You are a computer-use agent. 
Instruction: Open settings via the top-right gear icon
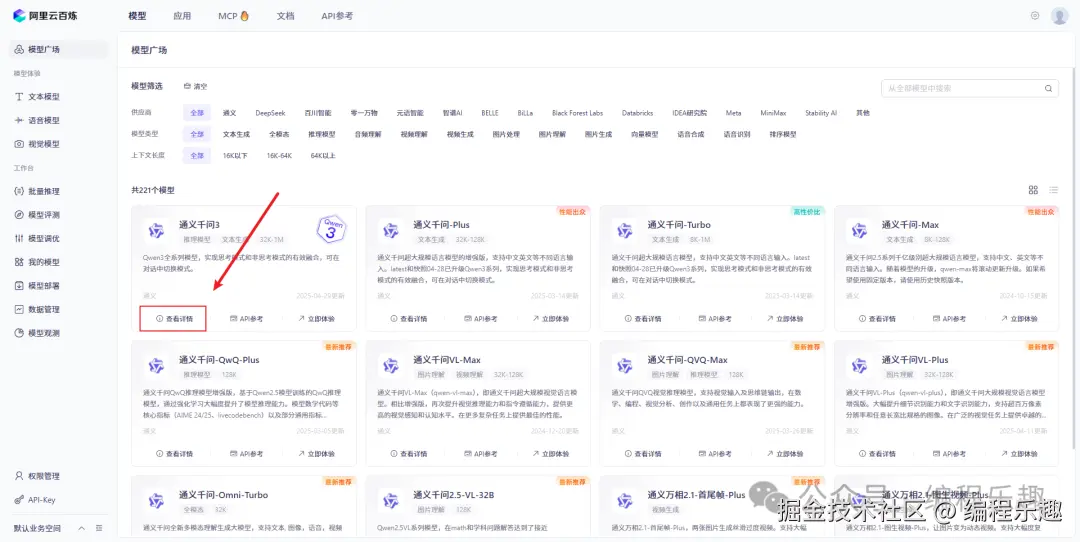coord(1035,15)
